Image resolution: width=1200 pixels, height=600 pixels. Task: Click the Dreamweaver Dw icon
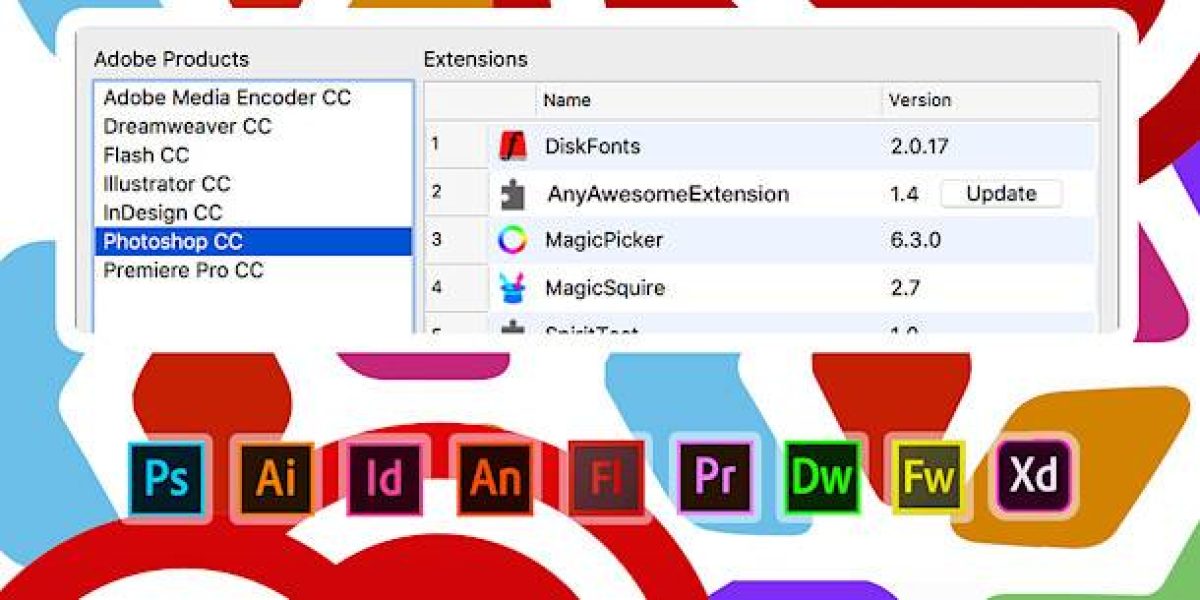click(822, 478)
